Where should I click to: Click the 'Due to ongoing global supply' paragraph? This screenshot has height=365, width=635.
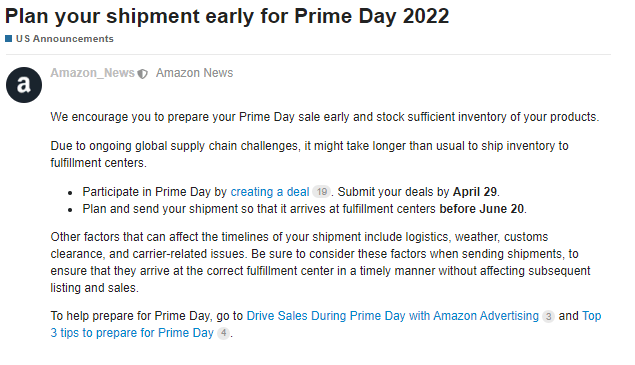[x=309, y=154]
